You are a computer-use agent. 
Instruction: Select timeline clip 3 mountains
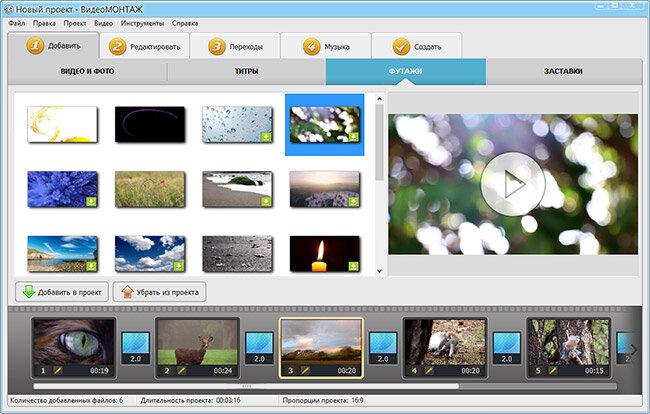pyautogui.click(x=321, y=348)
